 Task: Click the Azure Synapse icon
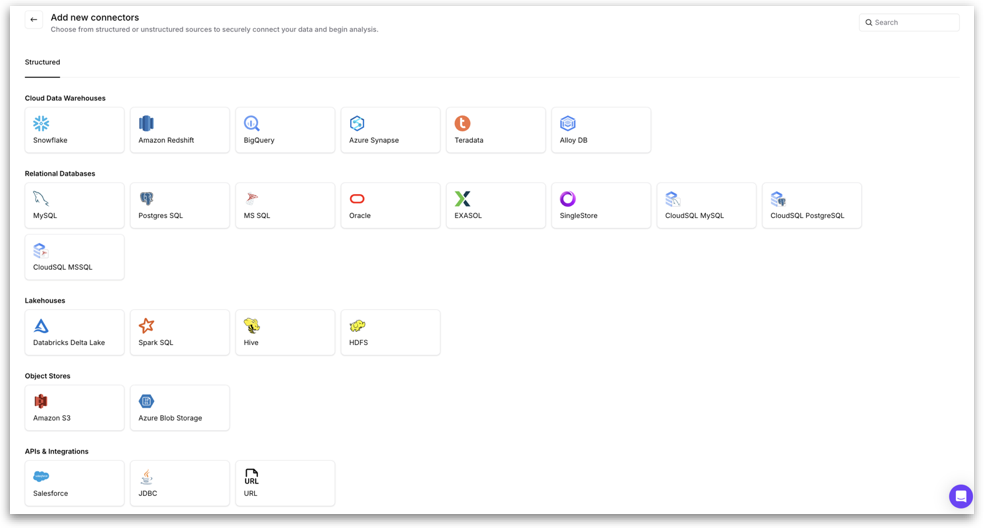[x=357, y=123]
